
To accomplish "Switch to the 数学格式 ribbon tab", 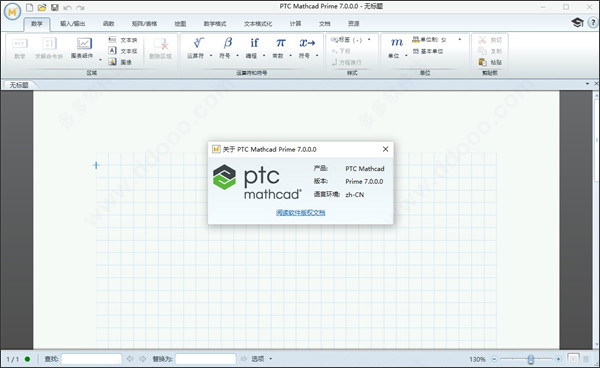I will tap(215, 24).
